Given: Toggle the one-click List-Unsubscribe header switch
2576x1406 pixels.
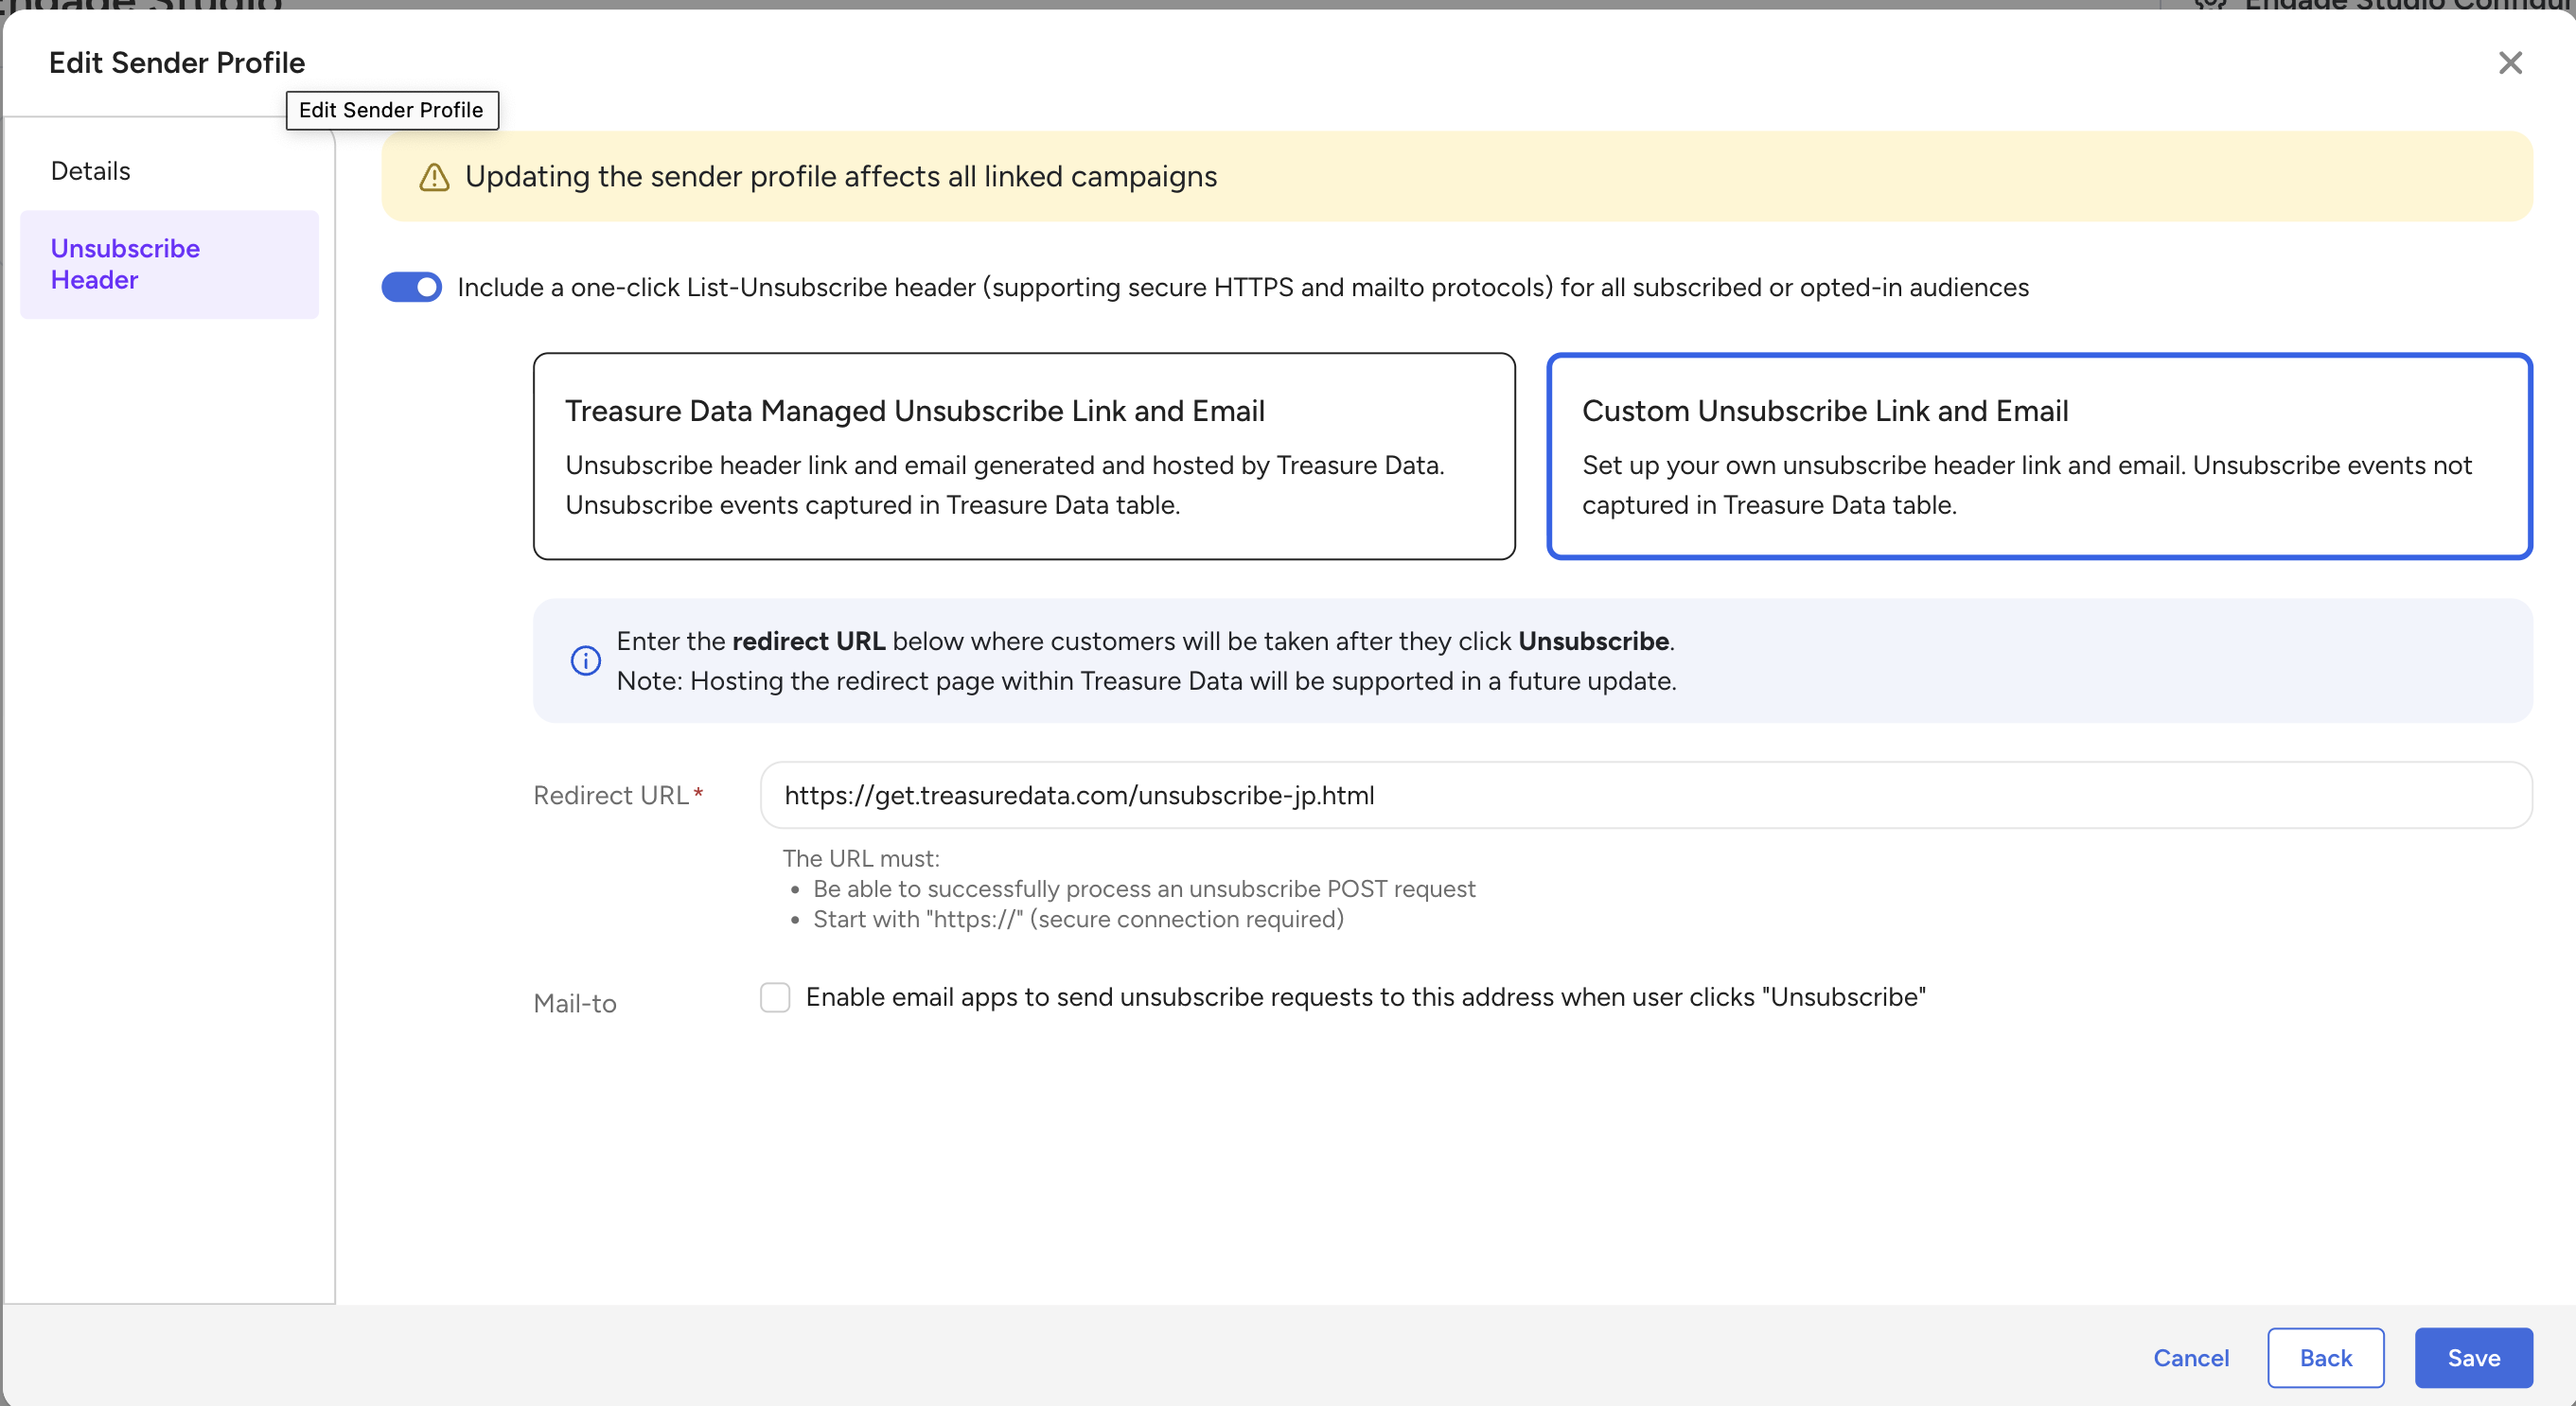Looking at the screenshot, I should click(x=411, y=287).
